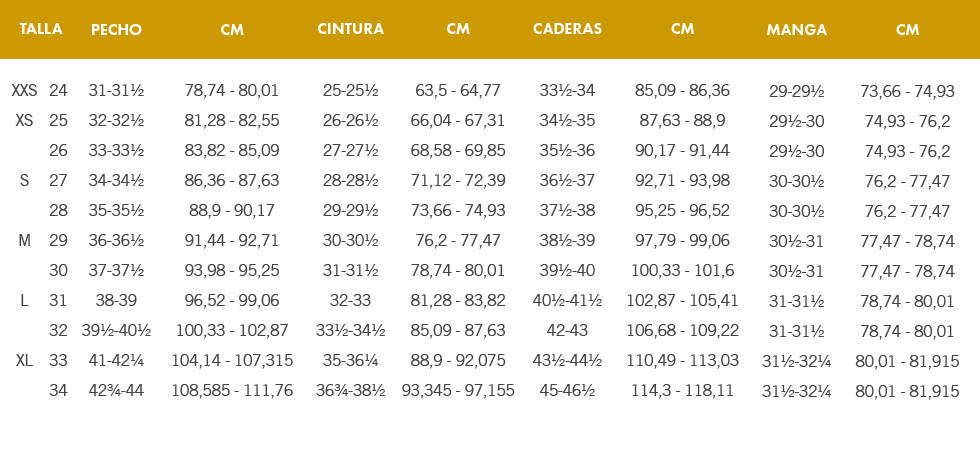This screenshot has width=980, height=450.
Task: Select the XS size label
Action: tap(24, 121)
